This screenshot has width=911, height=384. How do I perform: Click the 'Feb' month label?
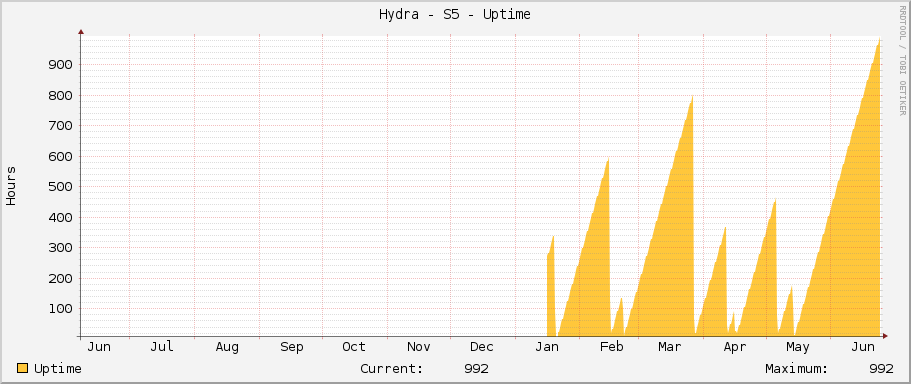(611, 347)
